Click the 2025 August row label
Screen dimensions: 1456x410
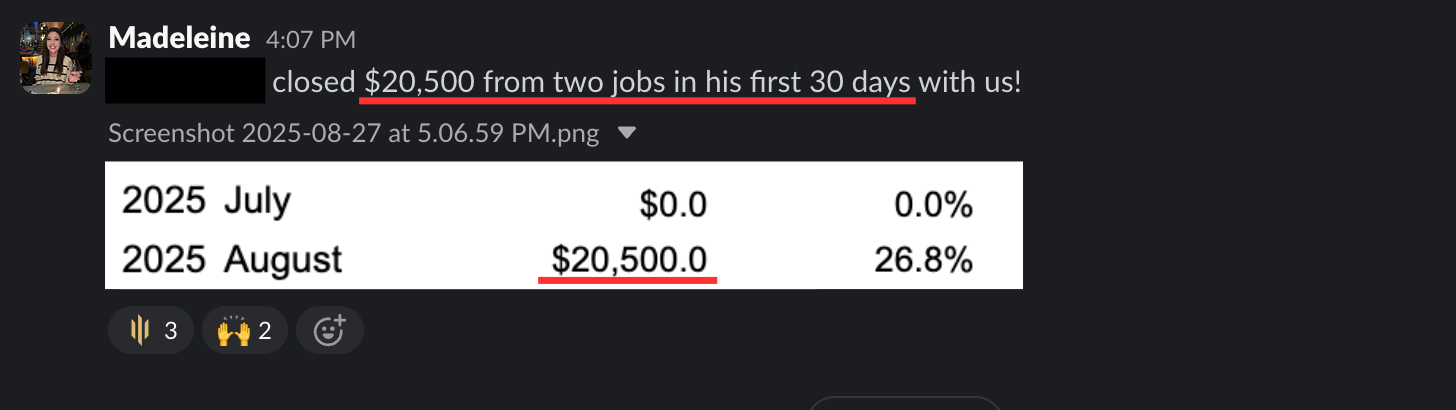(x=232, y=261)
